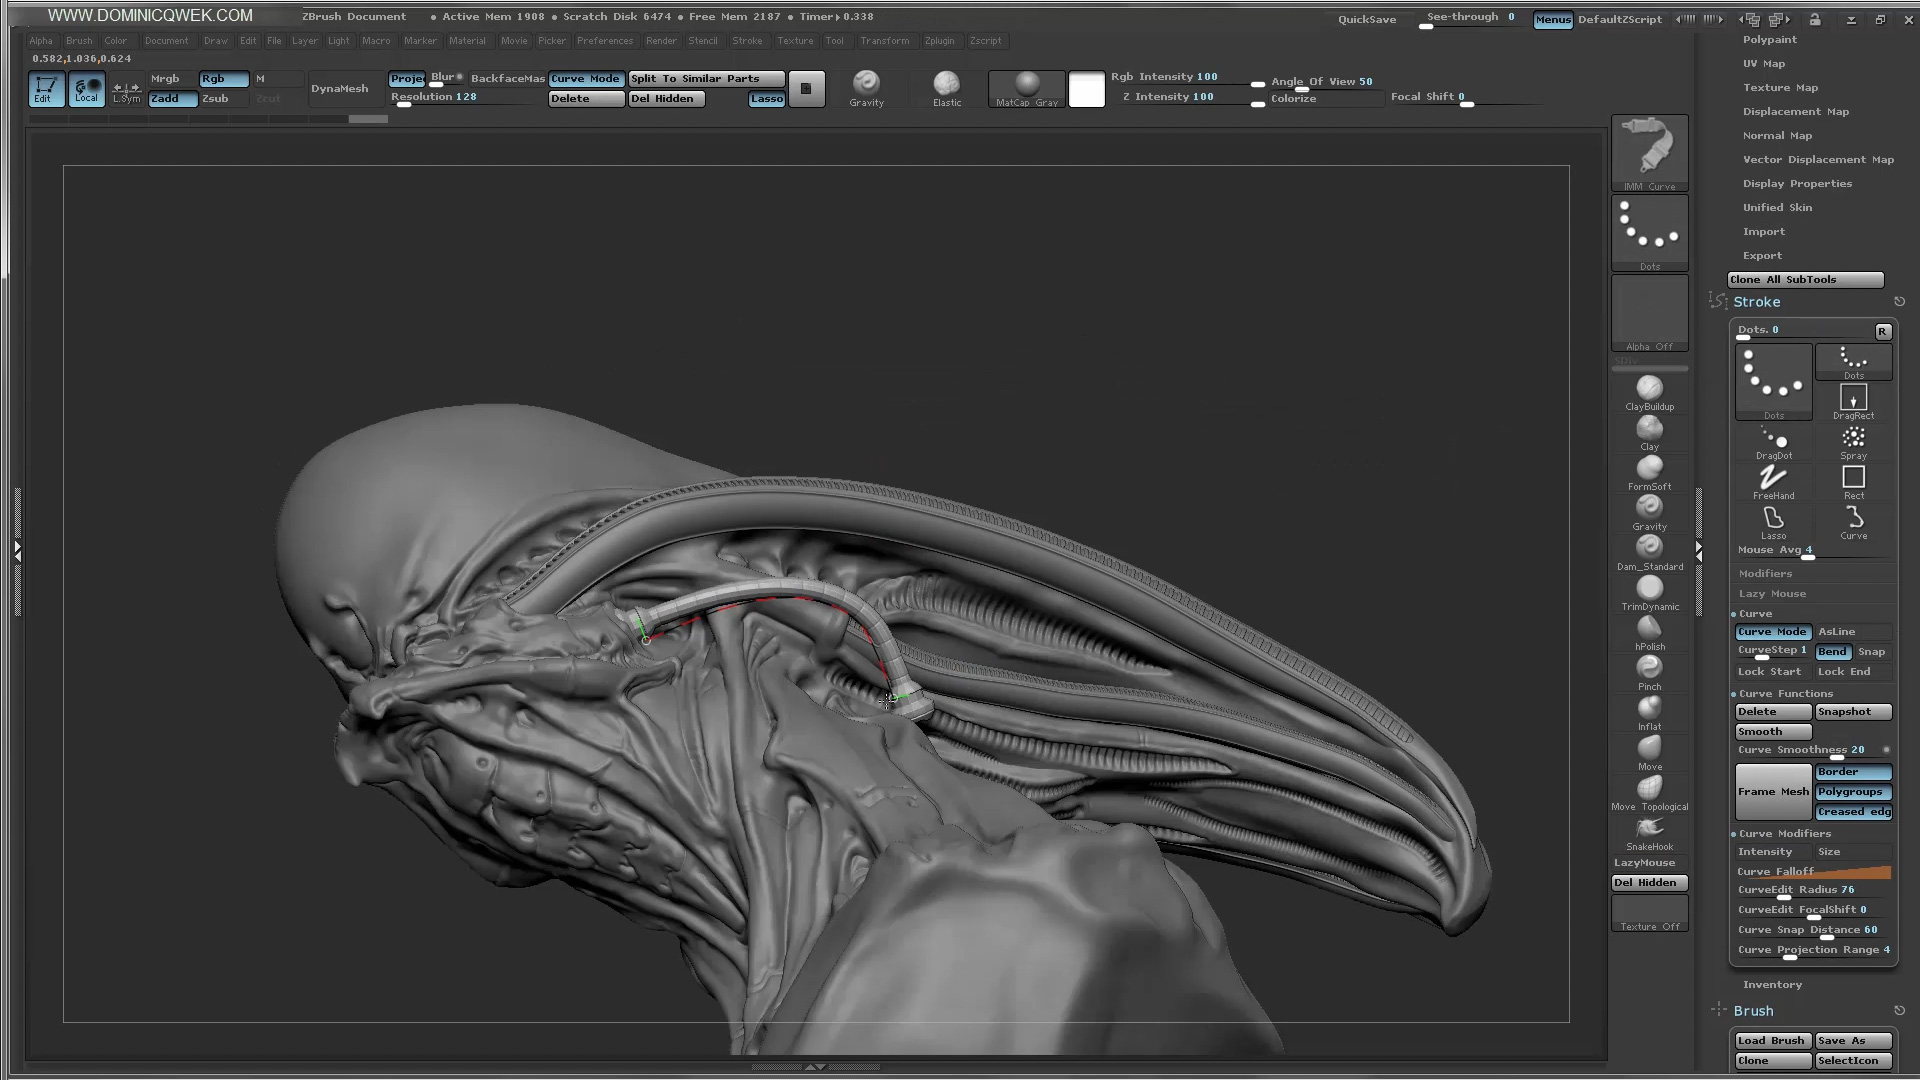Click the Gravity icon in top shelf
The height and width of the screenshot is (1080, 1920).
tap(866, 84)
